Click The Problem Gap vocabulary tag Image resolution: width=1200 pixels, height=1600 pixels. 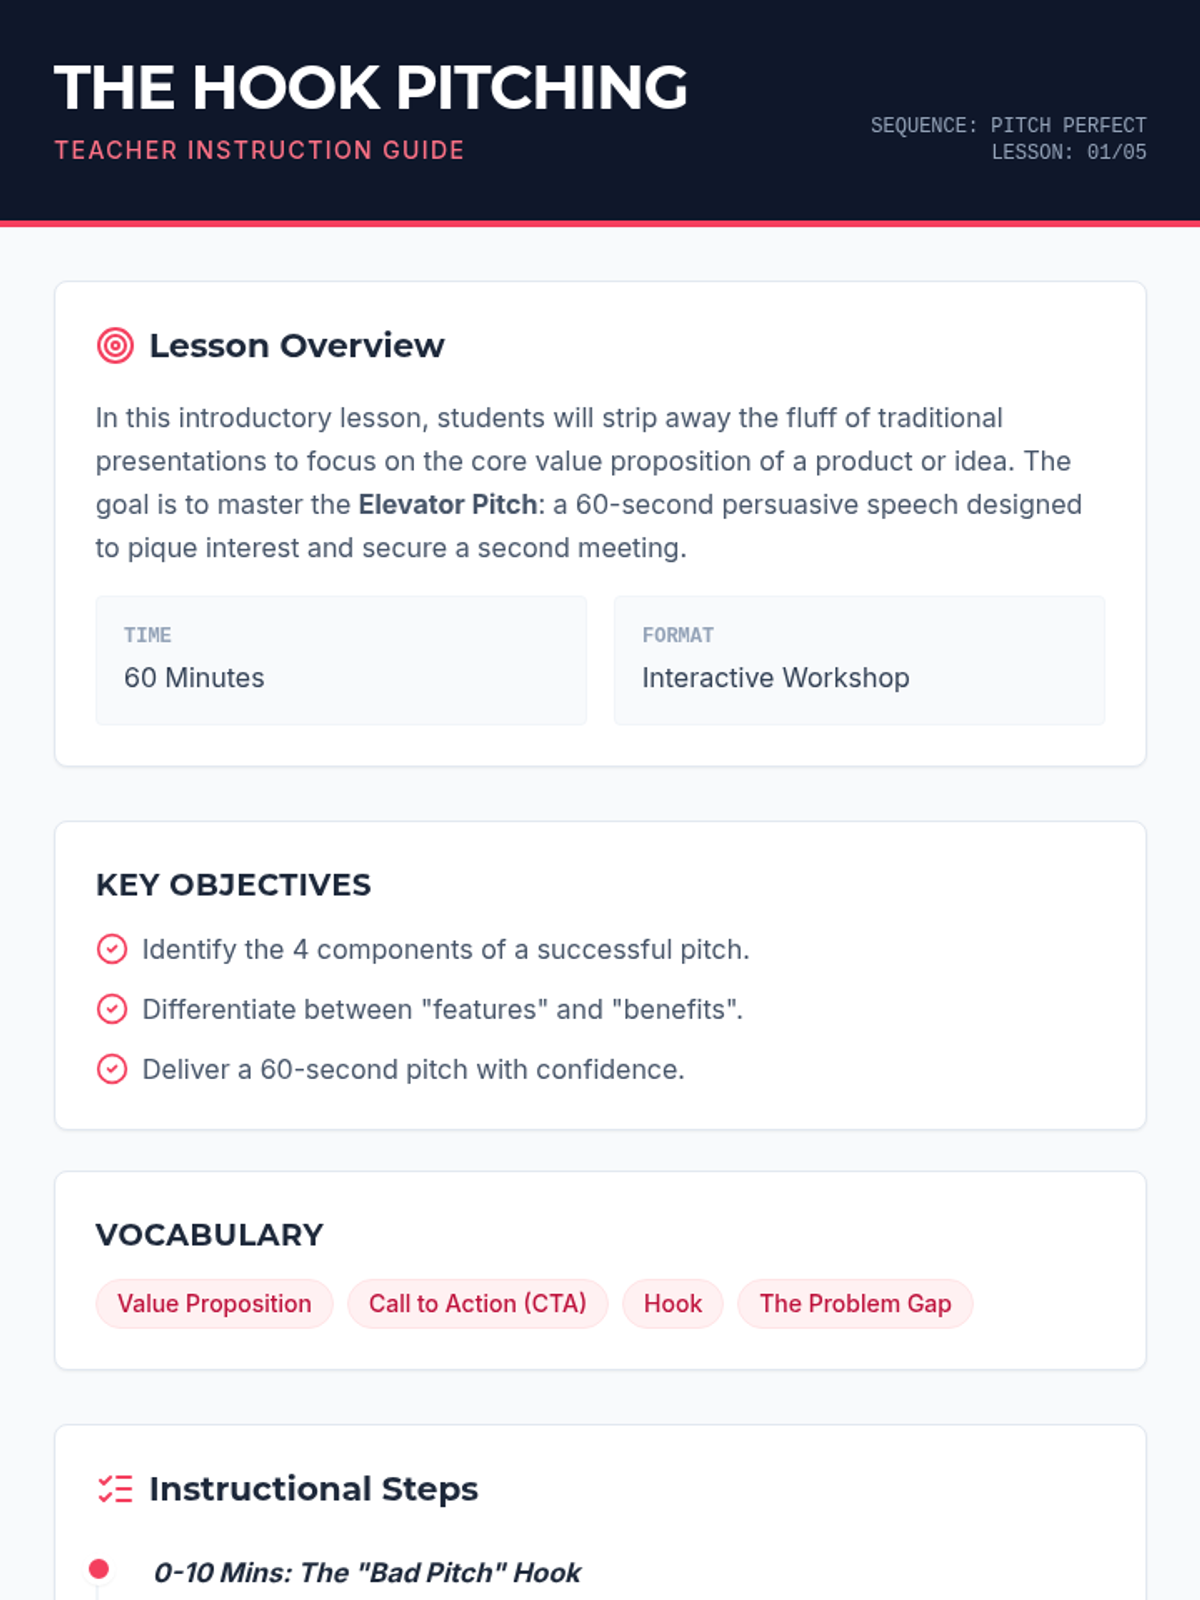pos(855,1304)
